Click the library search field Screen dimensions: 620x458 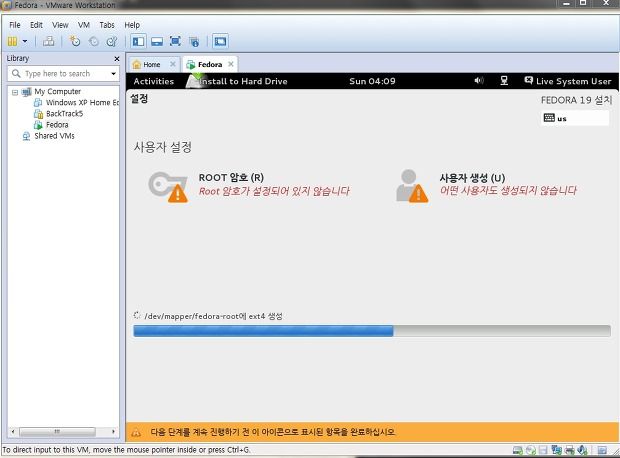63,74
